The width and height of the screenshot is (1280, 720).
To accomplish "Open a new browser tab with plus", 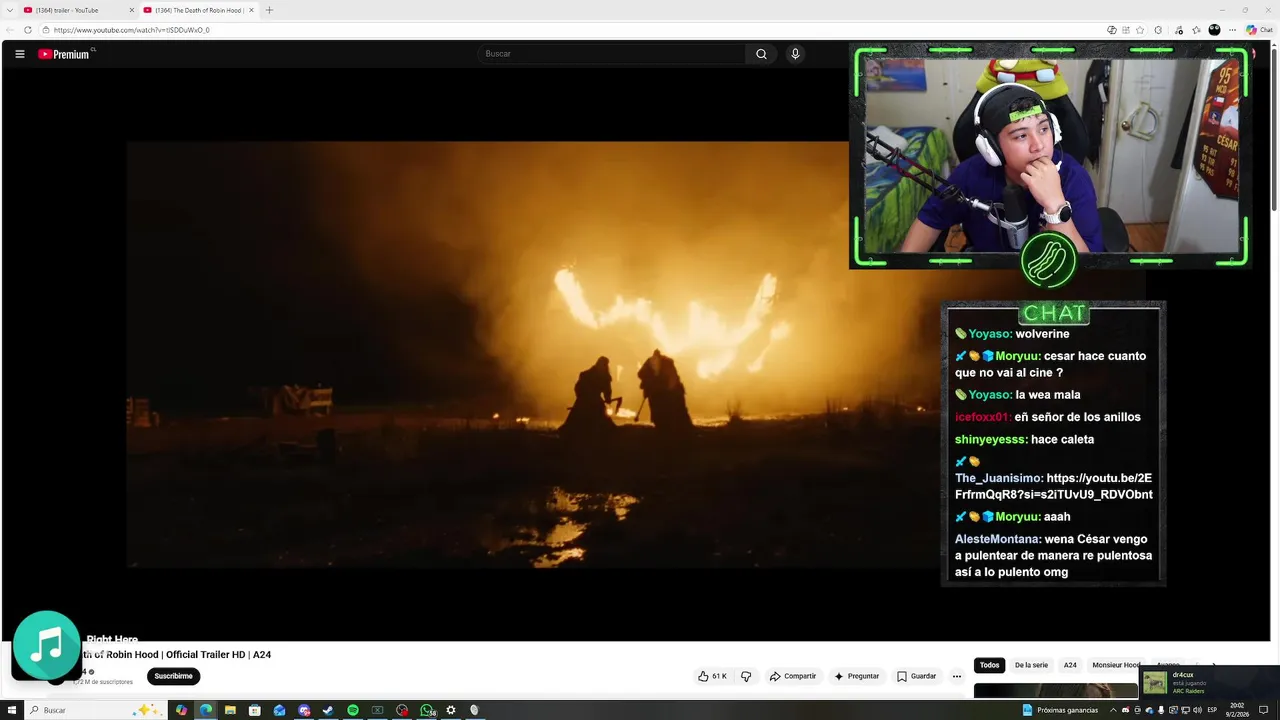I will click(x=269, y=10).
